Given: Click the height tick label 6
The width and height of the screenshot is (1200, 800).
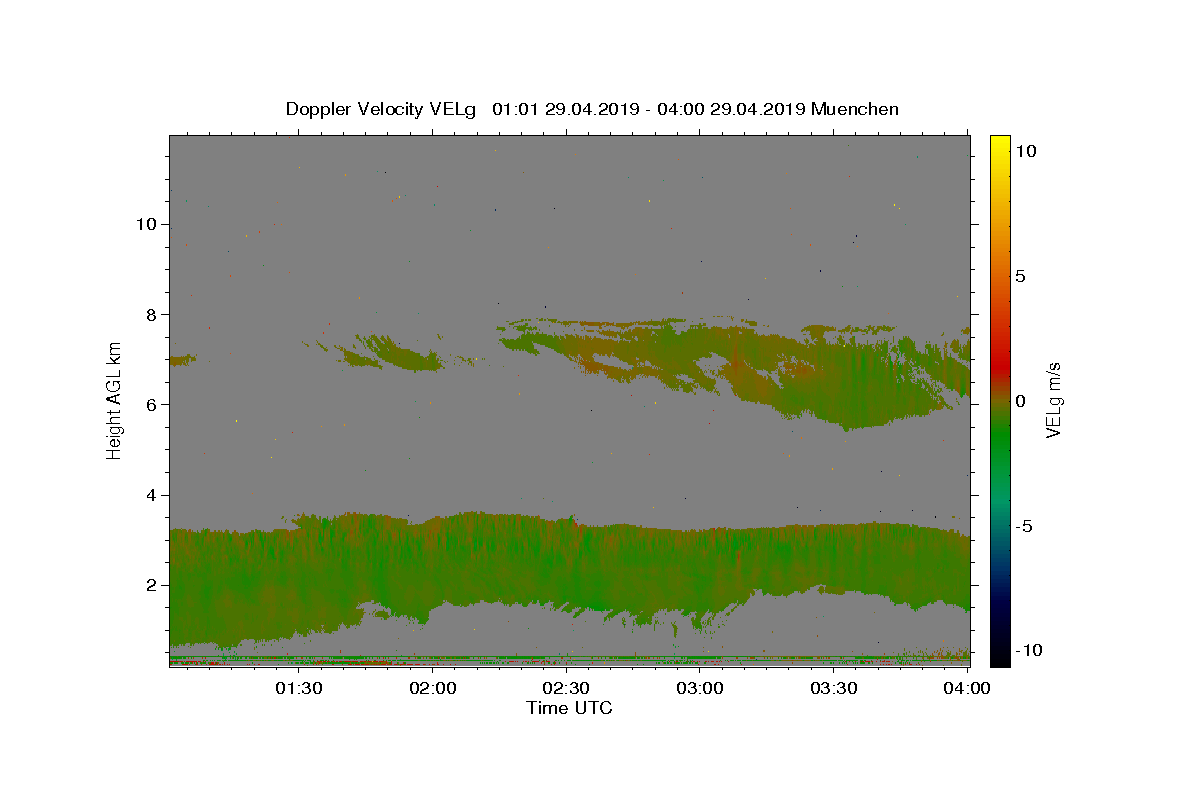Looking at the screenshot, I should point(151,404).
